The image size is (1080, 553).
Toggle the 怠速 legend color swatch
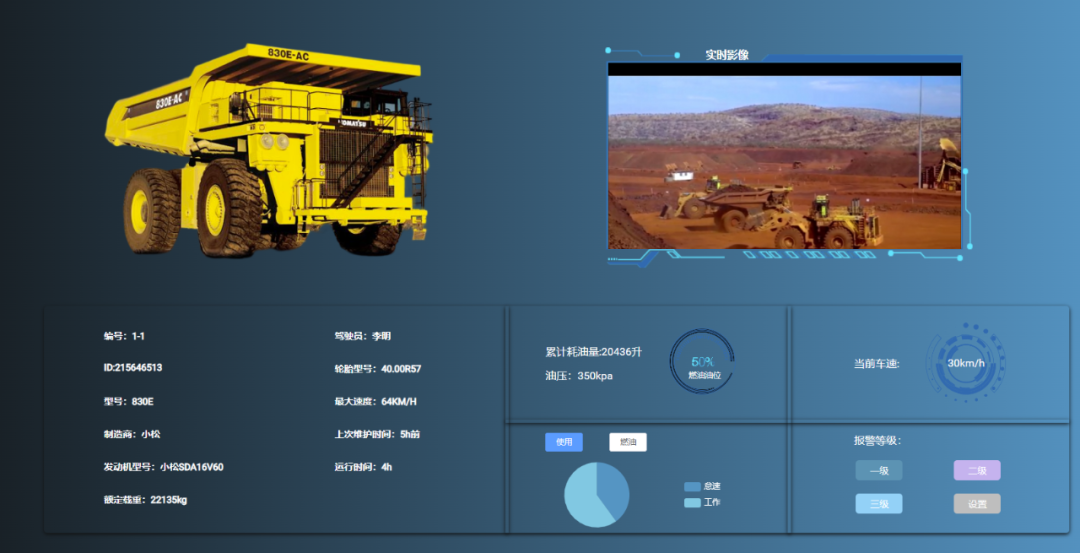tap(692, 486)
